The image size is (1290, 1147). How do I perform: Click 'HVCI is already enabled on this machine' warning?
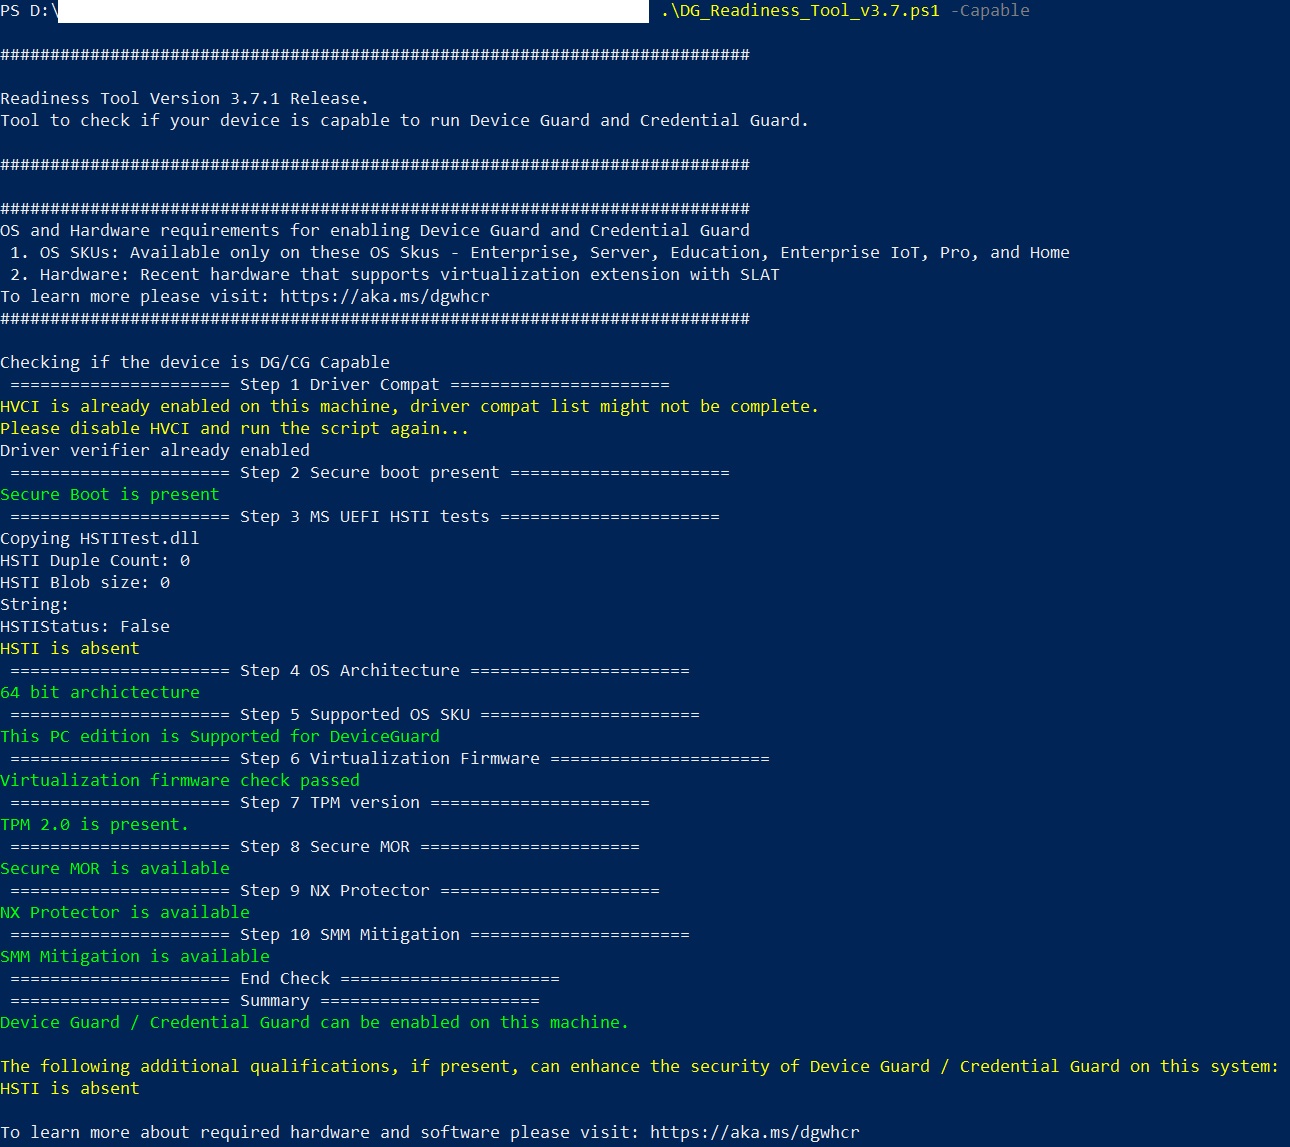coord(410,406)
